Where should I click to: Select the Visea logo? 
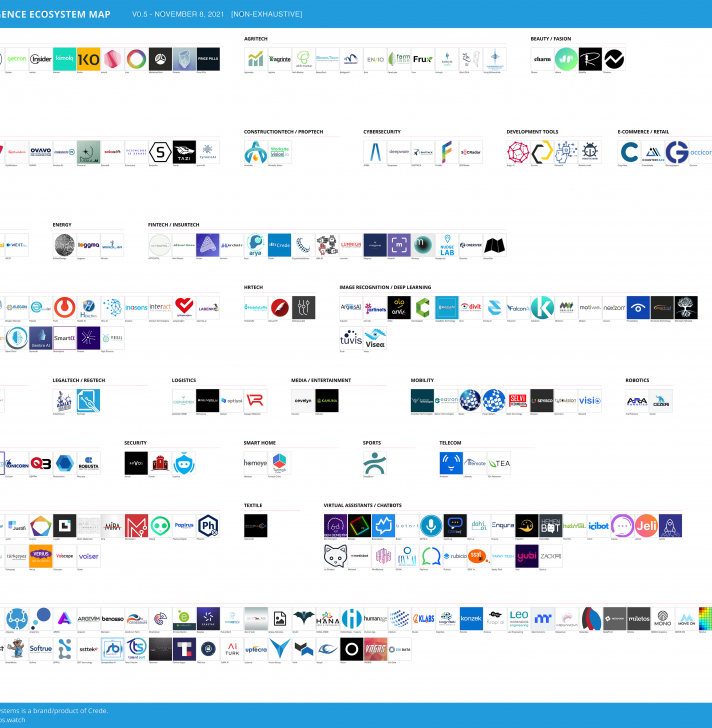tap(375, 338)
